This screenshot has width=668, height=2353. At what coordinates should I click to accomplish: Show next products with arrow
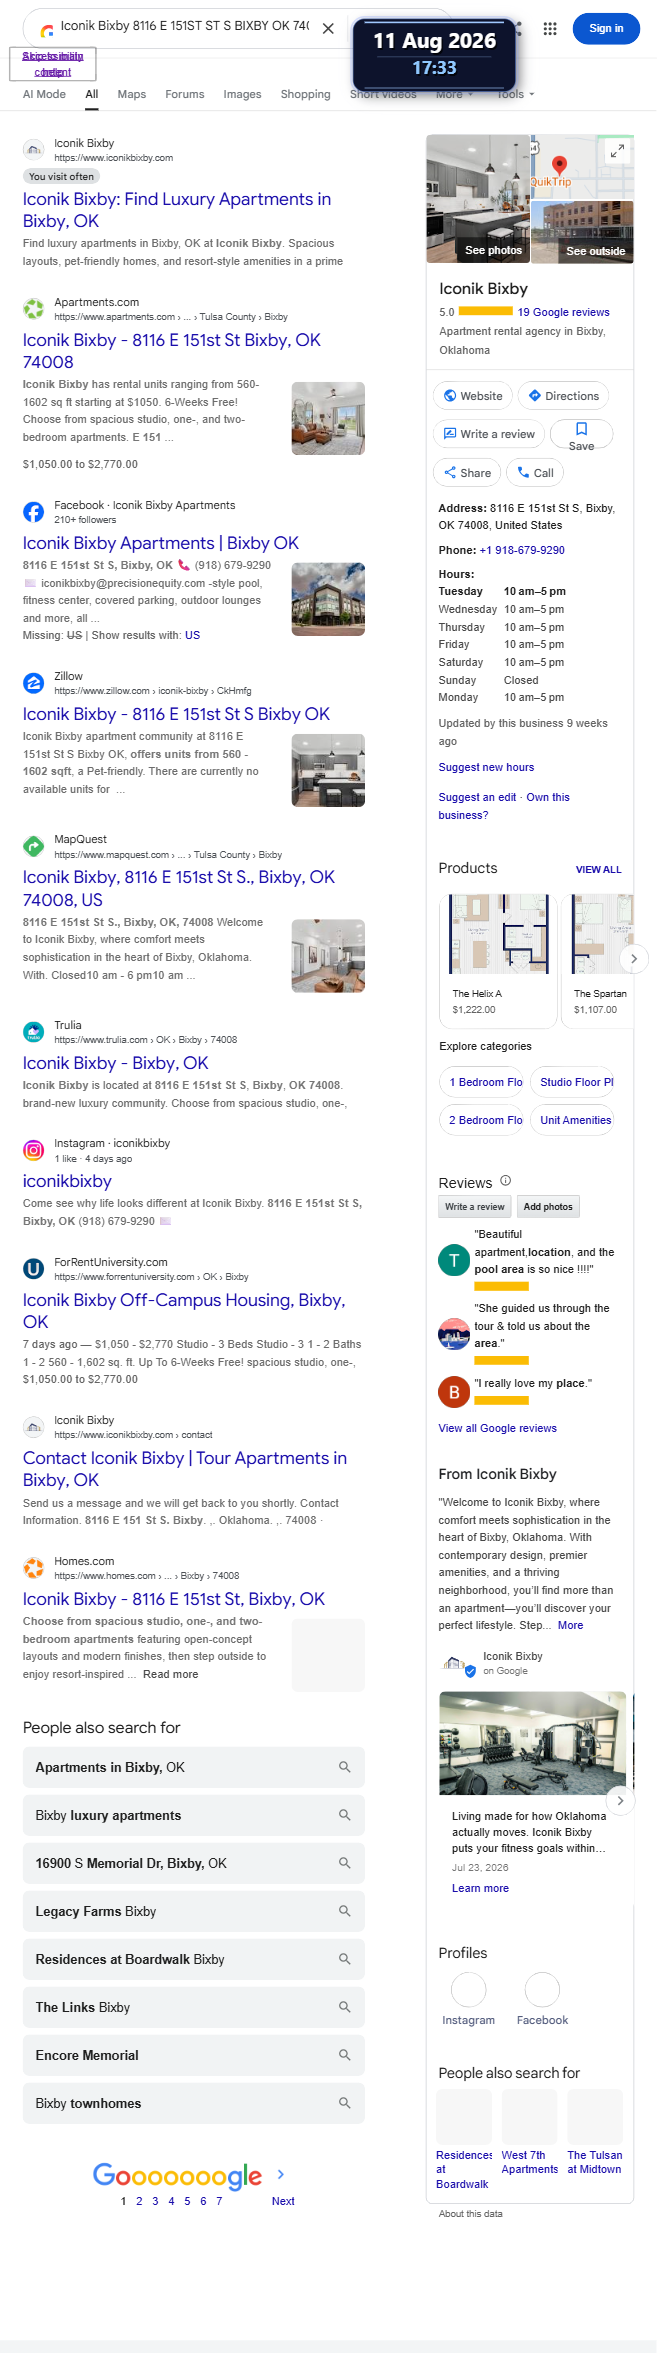(633, 958)
